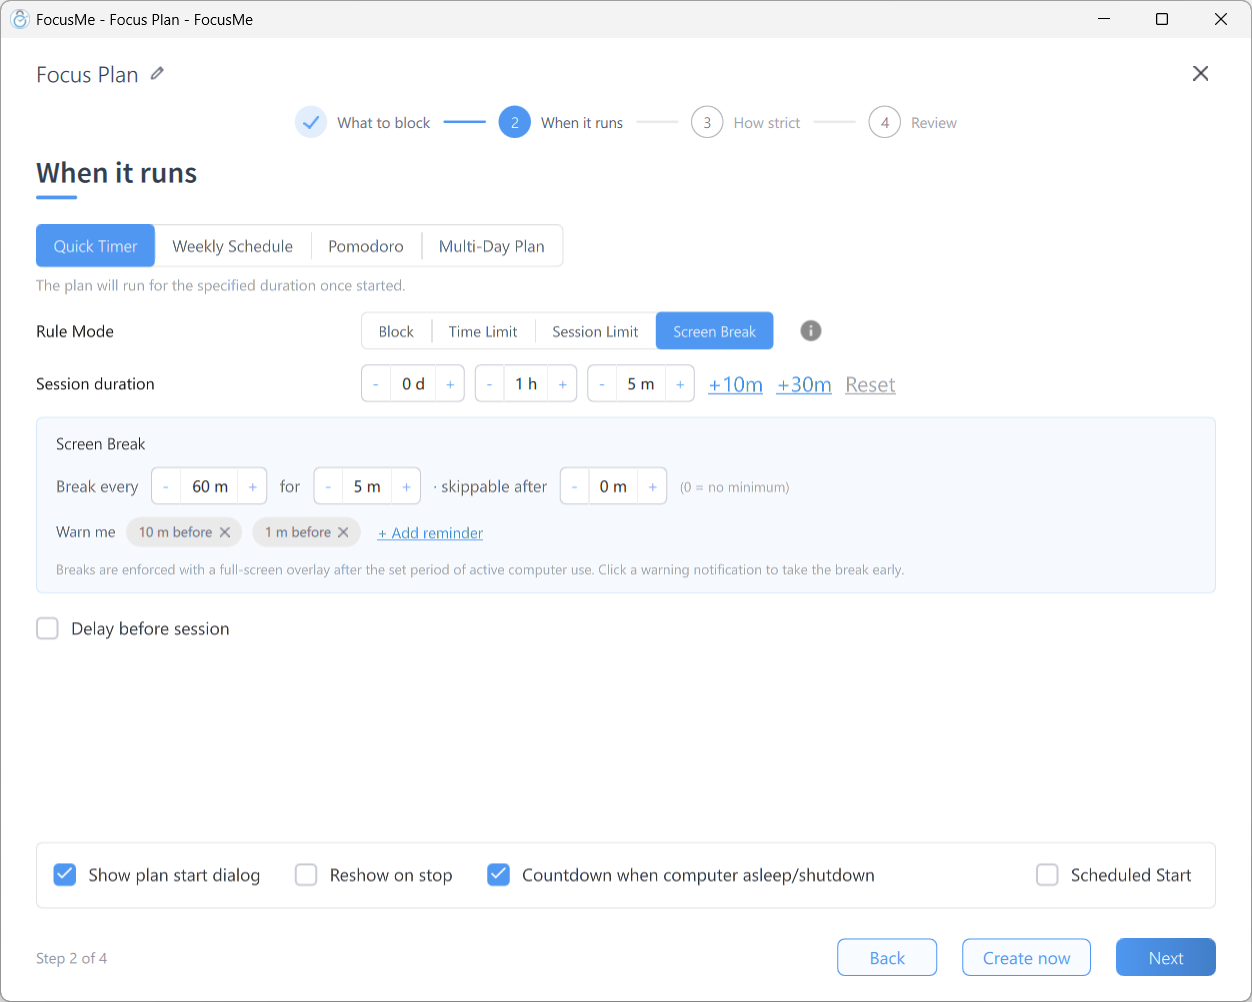
Task: Set Rule Mode to Time Limit
Action: click(x=483, y=331)
